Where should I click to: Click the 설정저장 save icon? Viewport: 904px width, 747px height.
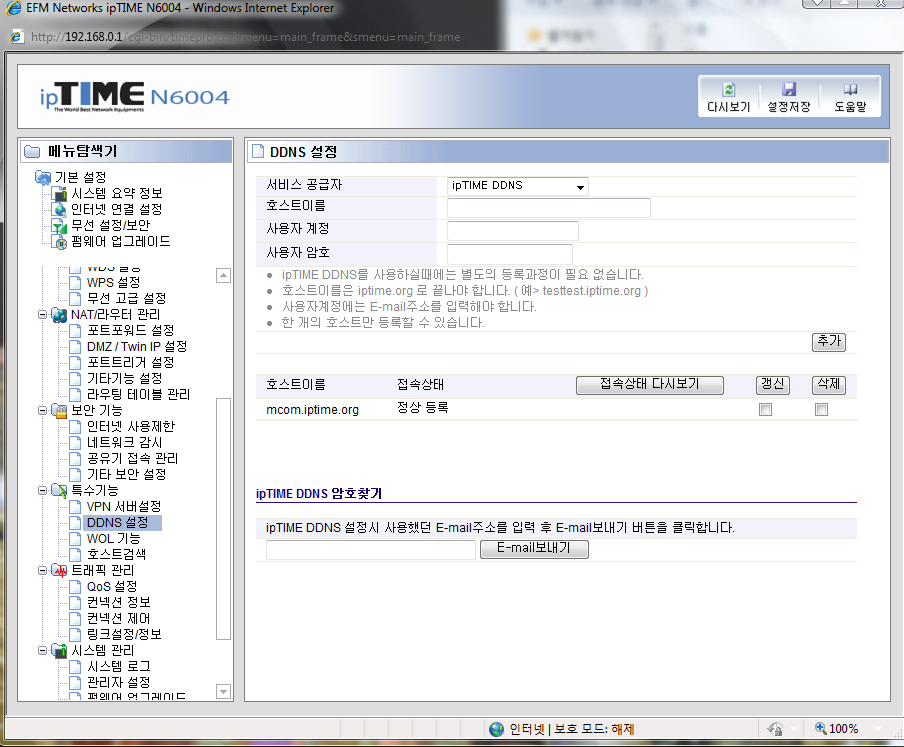(x=788, y=90)
